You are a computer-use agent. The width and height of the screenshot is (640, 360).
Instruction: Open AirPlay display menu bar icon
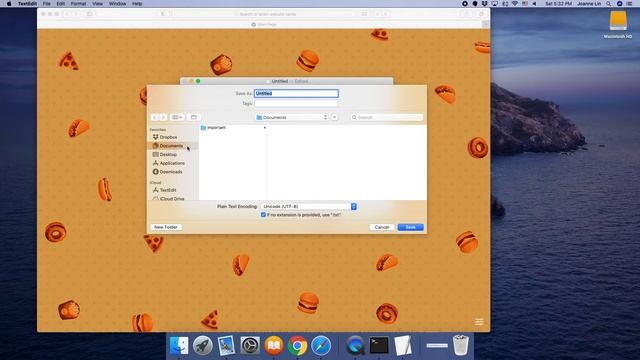[495, 4]
